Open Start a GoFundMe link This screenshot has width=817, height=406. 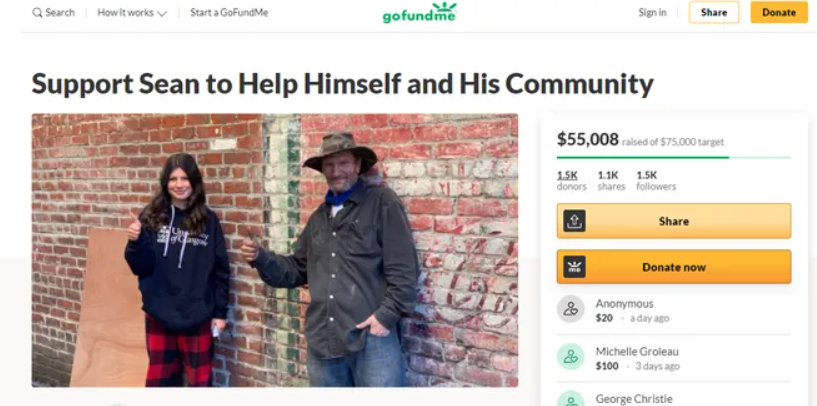pos(229,13)
